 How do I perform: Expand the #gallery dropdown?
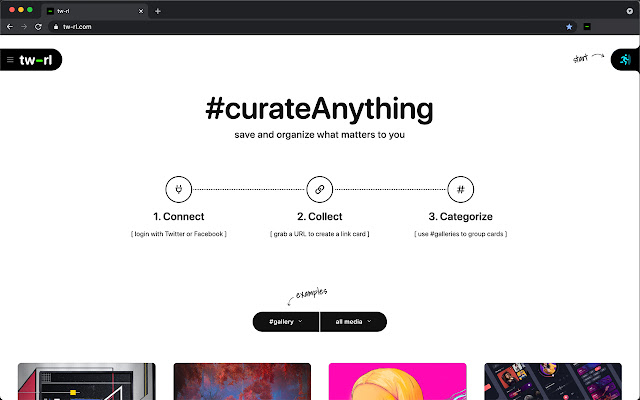tap(286, 322)
